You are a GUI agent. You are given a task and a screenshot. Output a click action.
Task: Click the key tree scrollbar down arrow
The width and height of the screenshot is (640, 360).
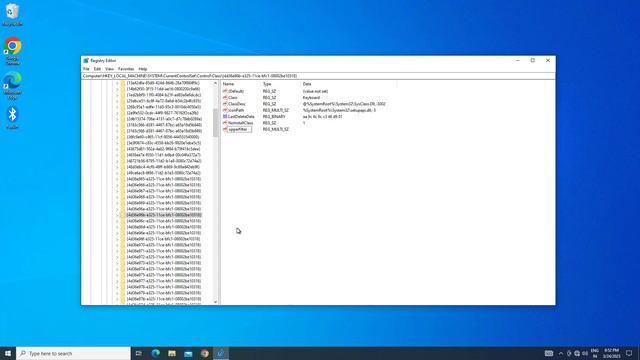point(216,302)
